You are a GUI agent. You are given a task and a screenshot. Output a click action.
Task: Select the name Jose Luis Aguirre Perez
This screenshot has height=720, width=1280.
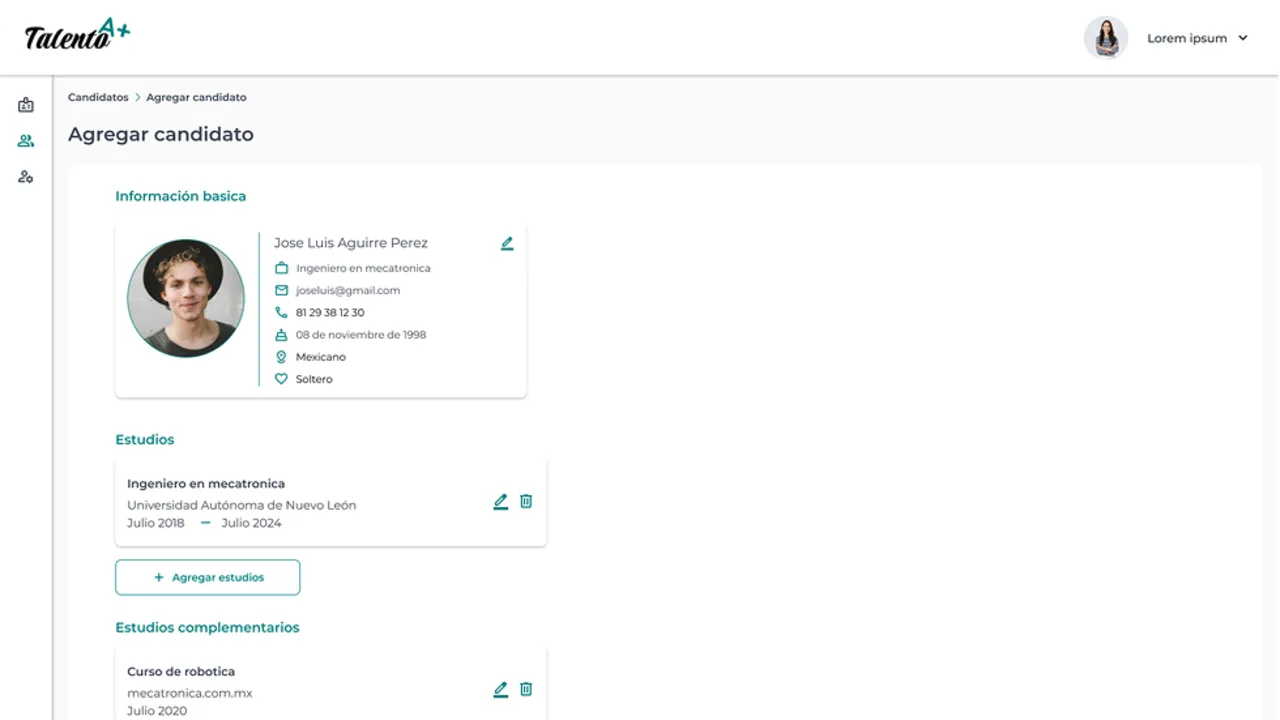[351, 243]
